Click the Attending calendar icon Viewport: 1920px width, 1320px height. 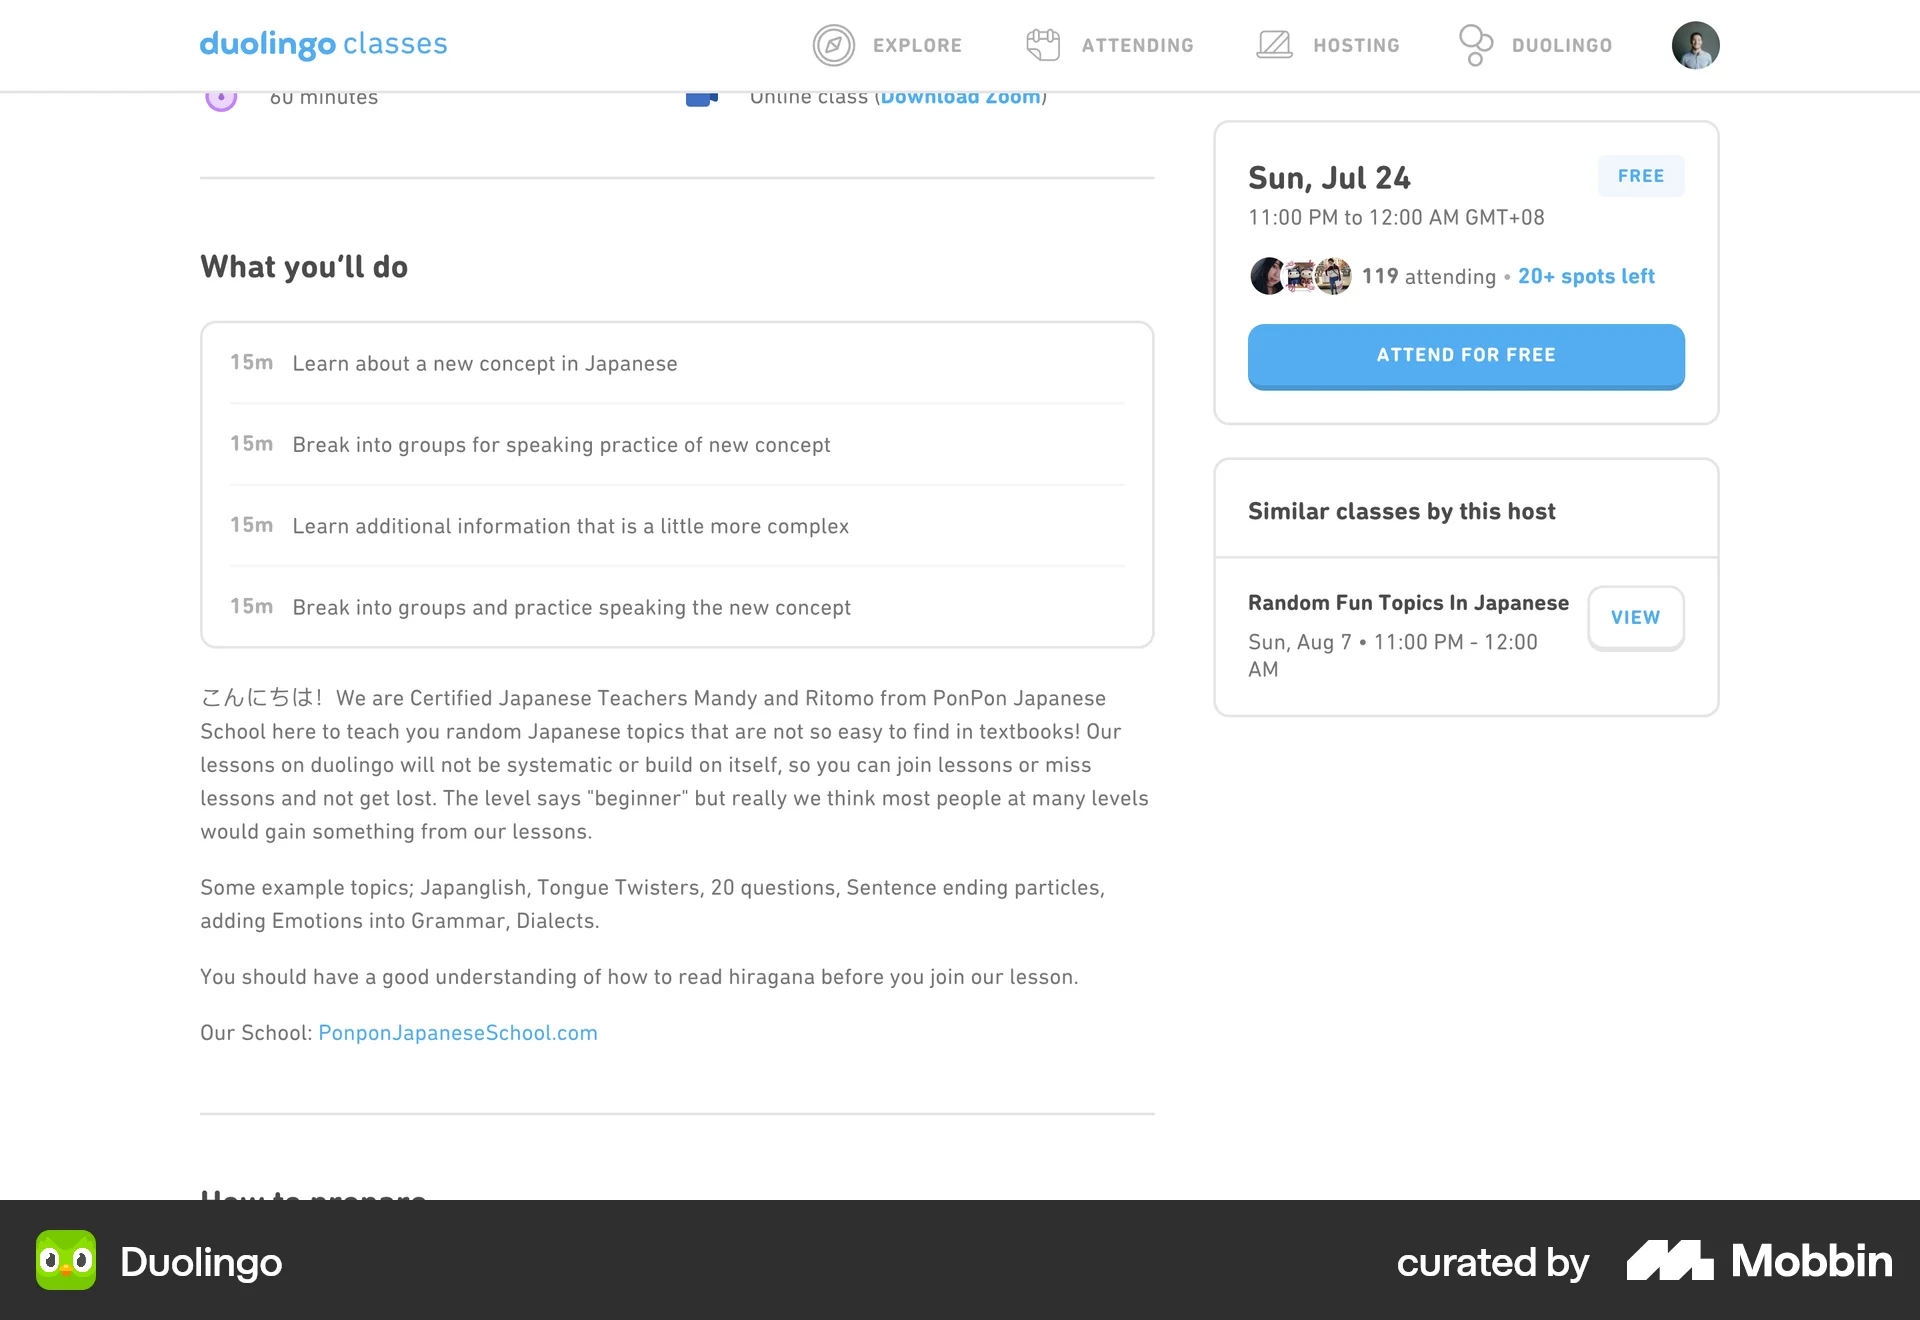coord(1043,45)
